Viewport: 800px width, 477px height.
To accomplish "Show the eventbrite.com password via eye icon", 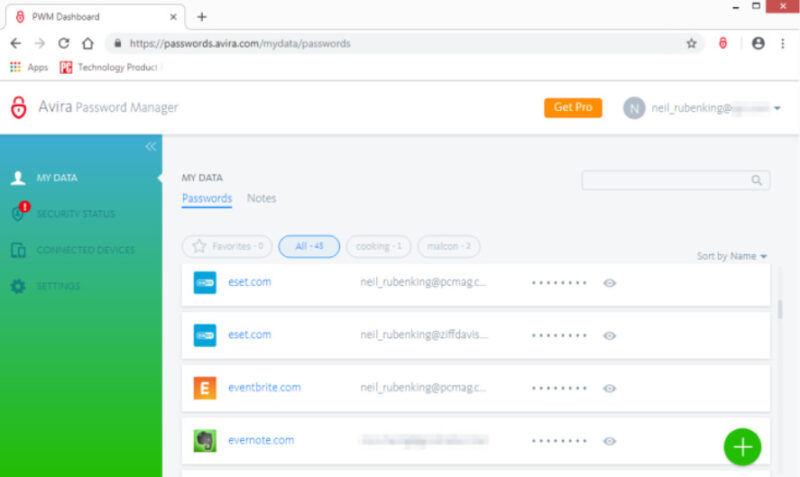I will click(x=610, y=388).
